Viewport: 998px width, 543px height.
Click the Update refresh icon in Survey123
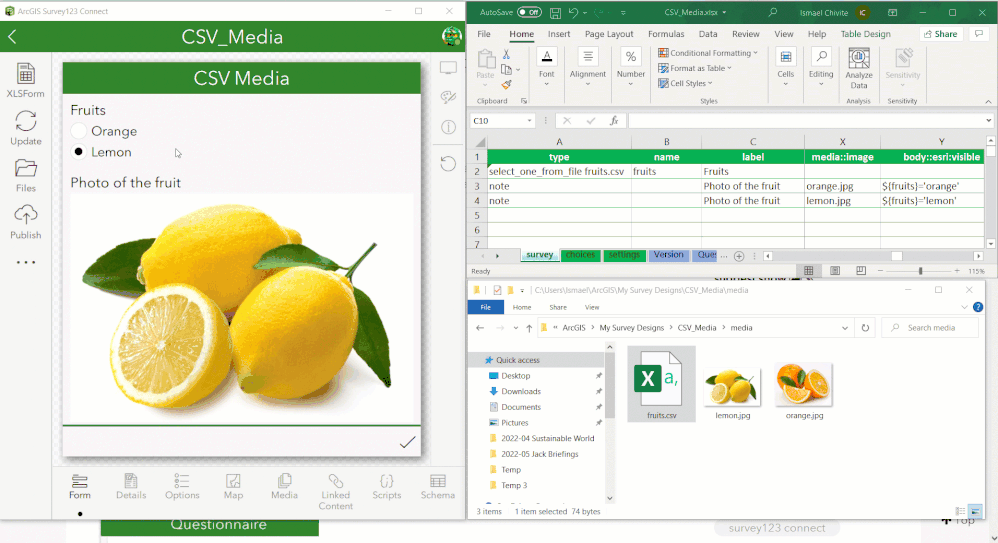coord(25,127)
